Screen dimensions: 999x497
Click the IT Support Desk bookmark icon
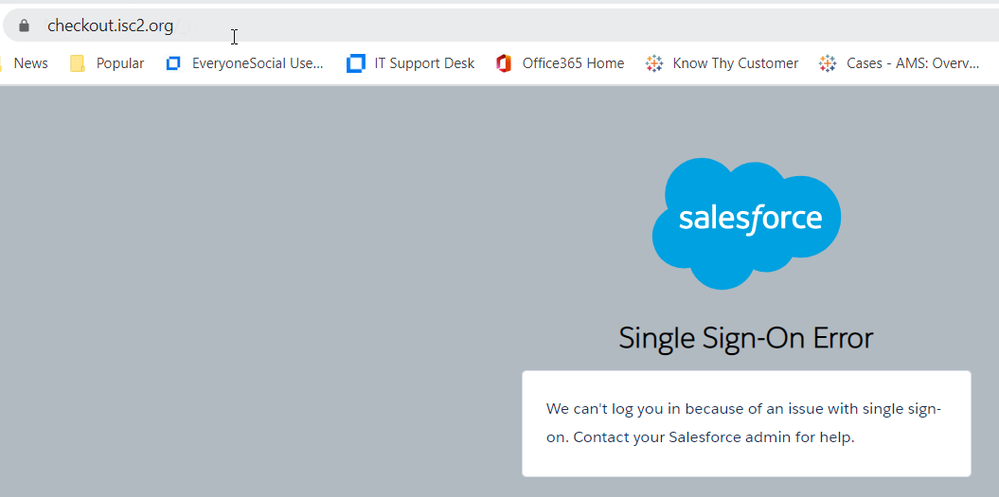356,63
